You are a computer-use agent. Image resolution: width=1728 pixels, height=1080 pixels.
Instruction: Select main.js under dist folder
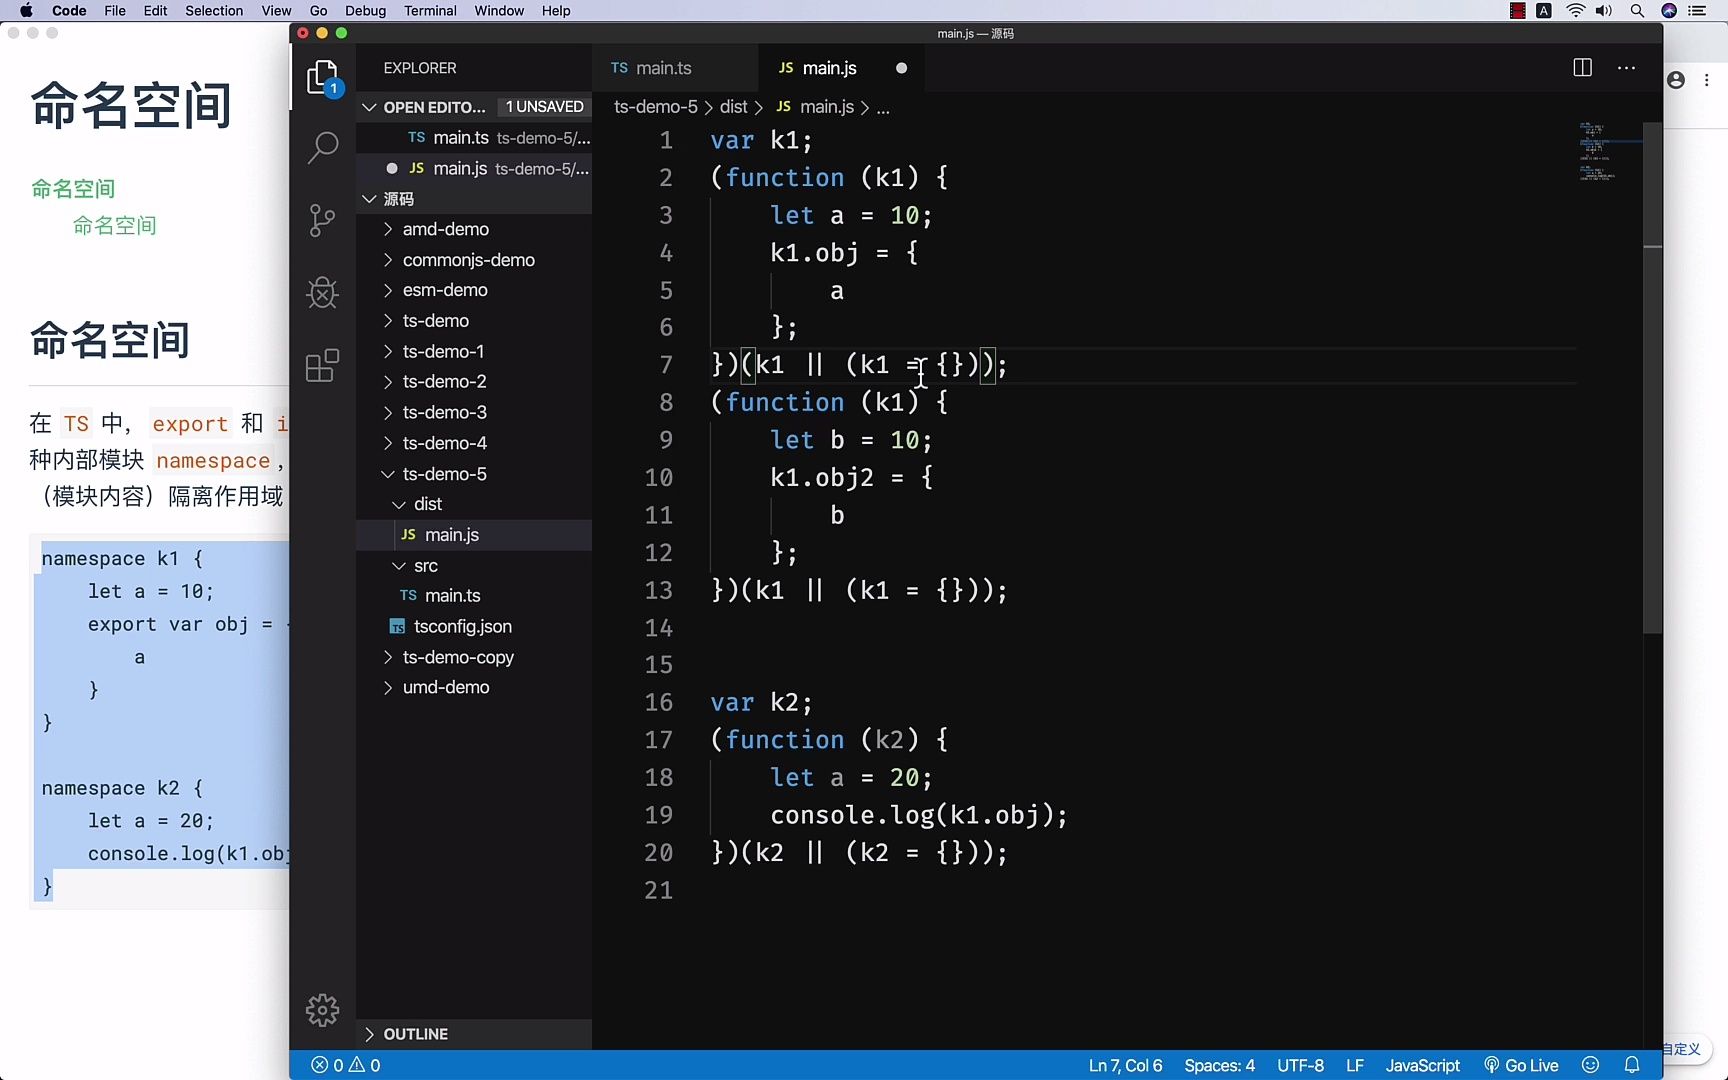[x=474, y=535]
